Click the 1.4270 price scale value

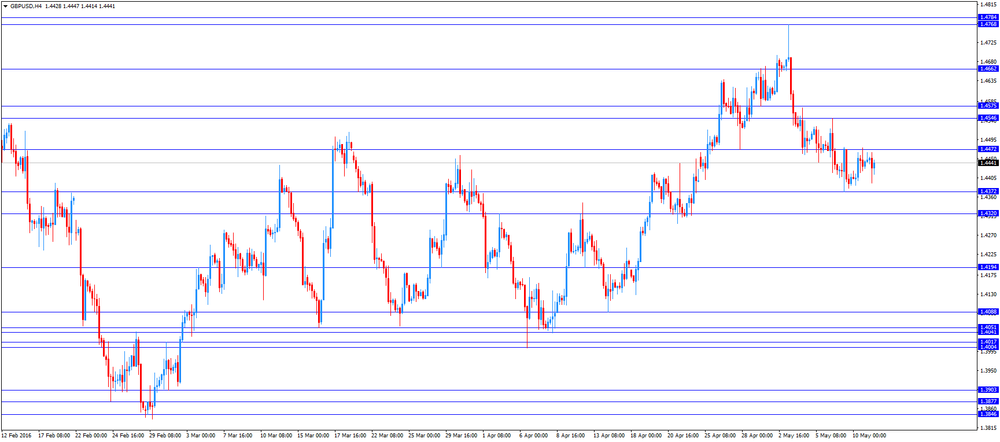pos(987,235)
